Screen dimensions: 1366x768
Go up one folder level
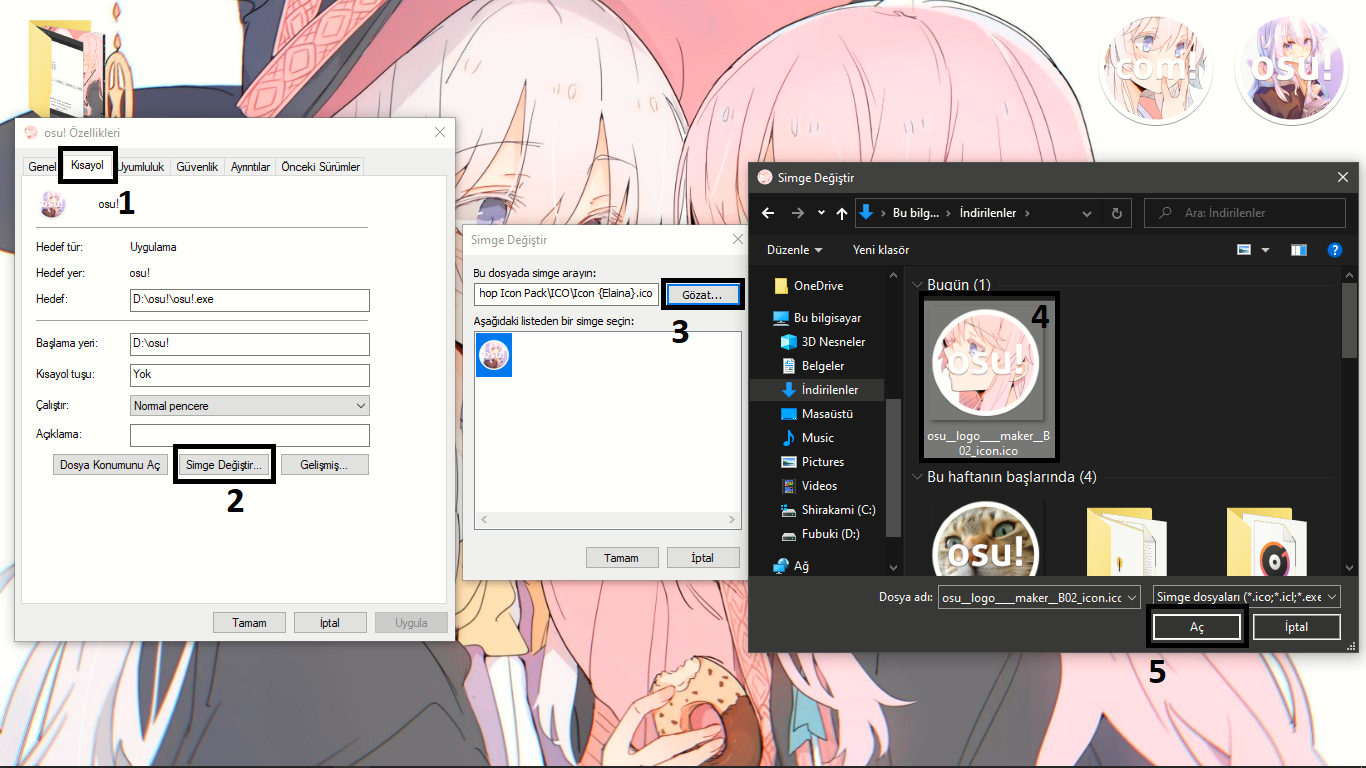point(842,213)
